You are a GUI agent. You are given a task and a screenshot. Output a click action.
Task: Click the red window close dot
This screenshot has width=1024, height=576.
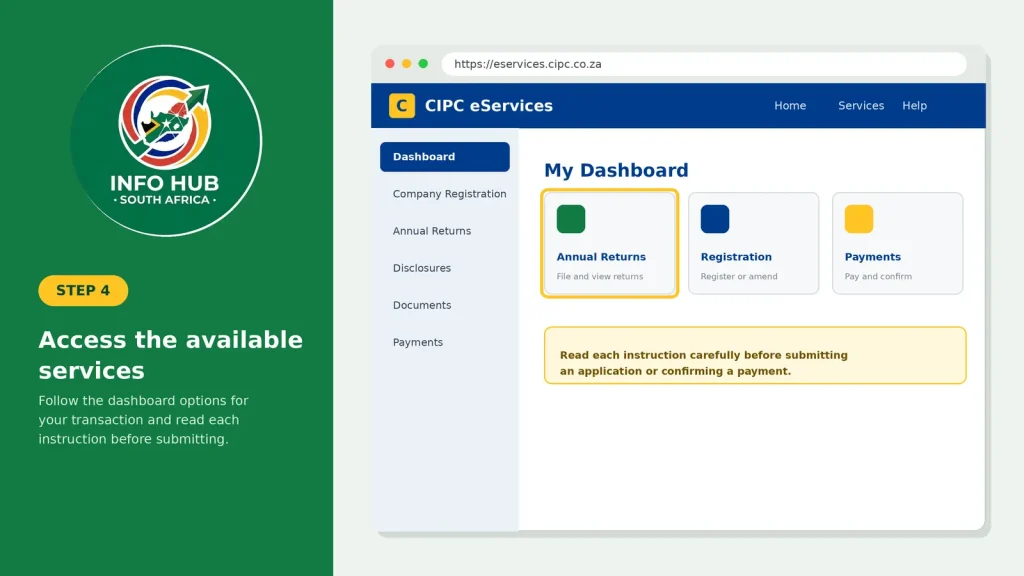pos(390,63)
